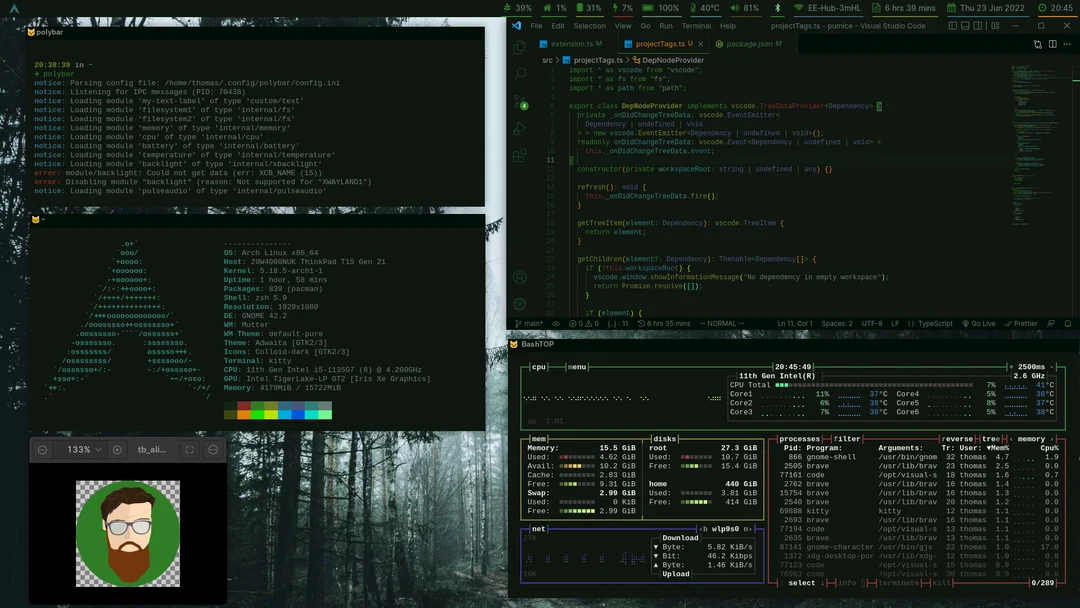Click terminate in bashtop's process controls
The height and width of the screenshot is (608, 1080).
tap(898, 581)
